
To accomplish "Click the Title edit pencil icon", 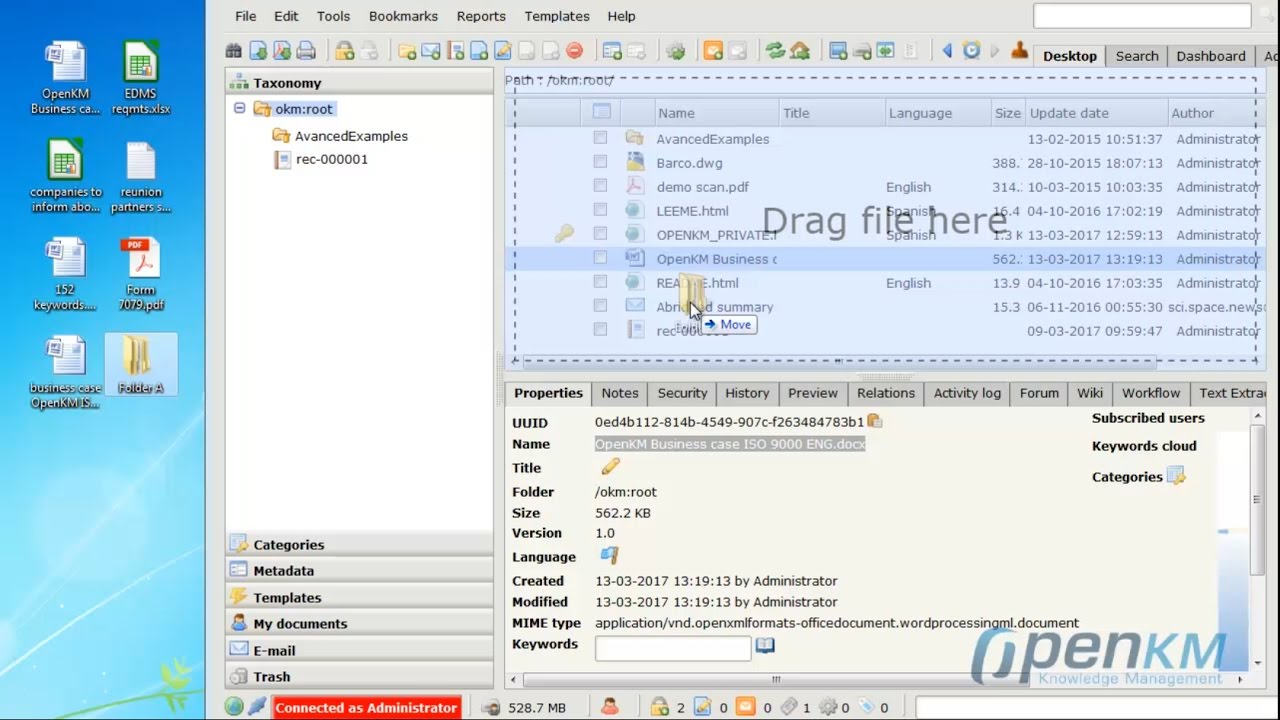I will pyautogui.click(x=610, y=467).
